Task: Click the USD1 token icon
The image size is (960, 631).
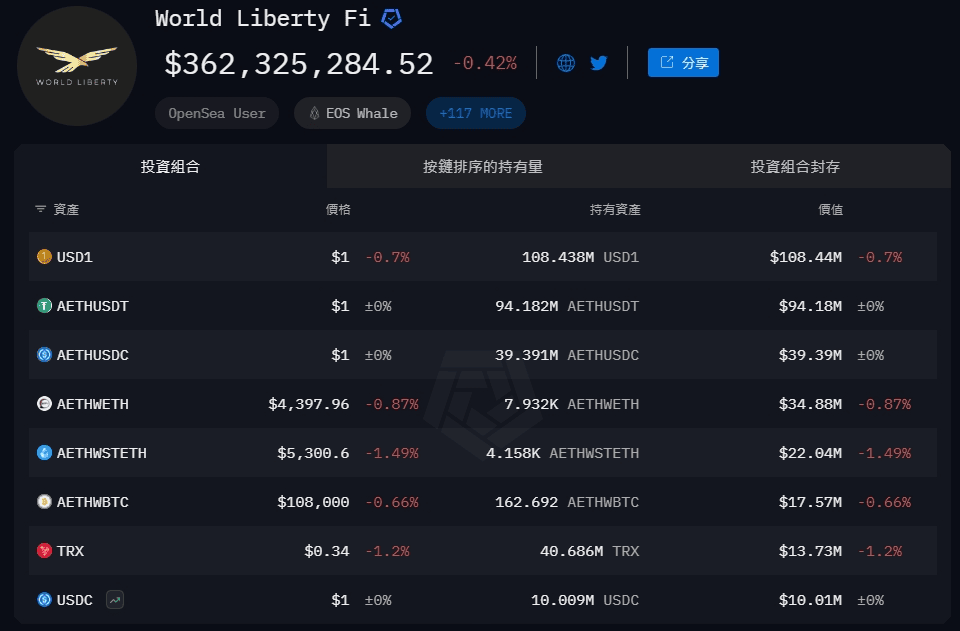Action: [x=44, y=257]
